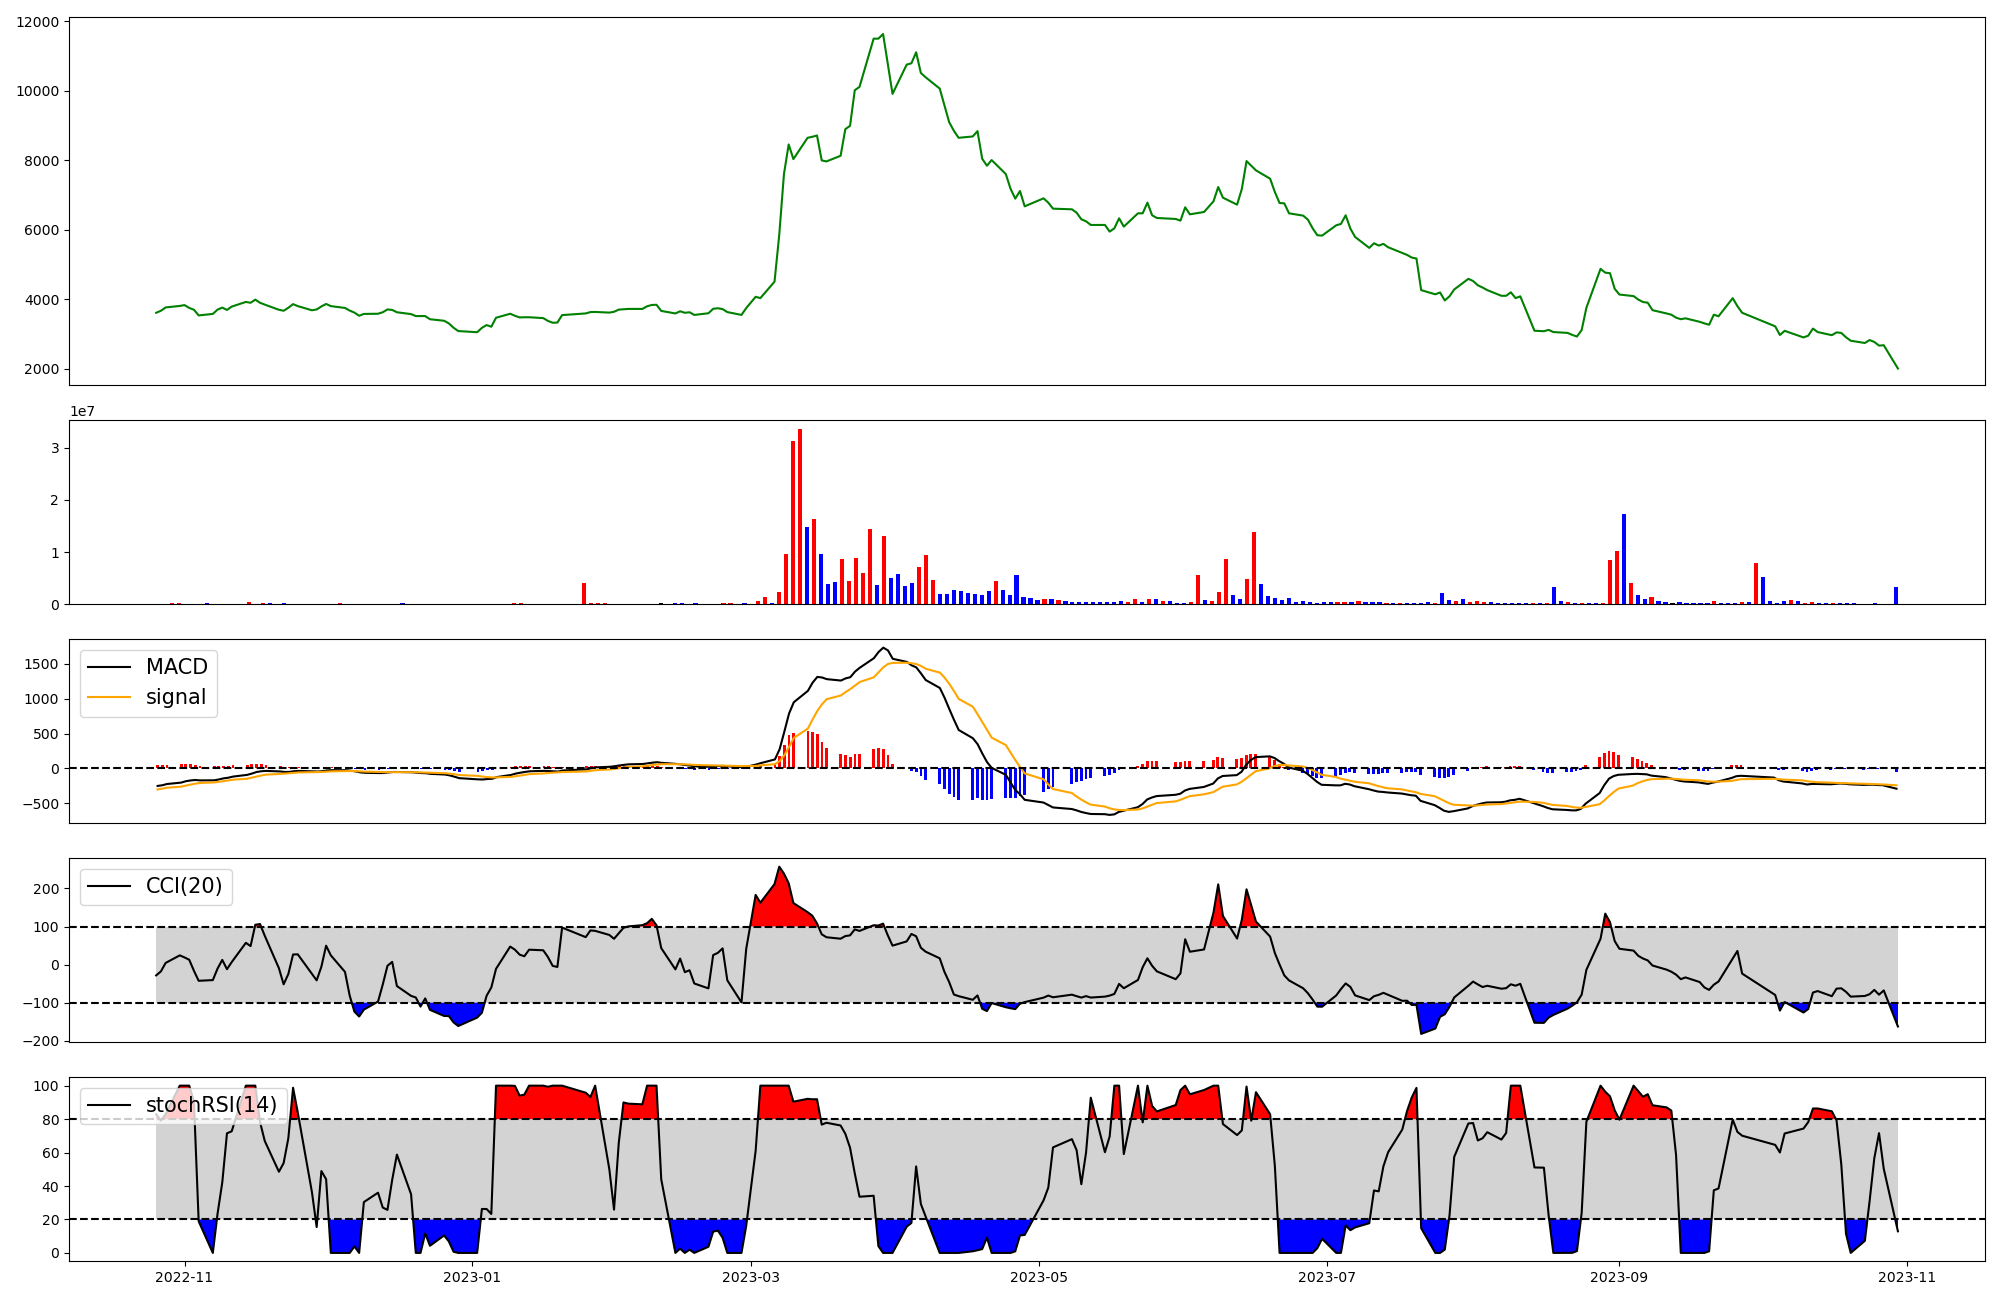The image size is (2000, 1300).
Task: Click the highest red CCI peak above 200
Action: click(779, 868)
